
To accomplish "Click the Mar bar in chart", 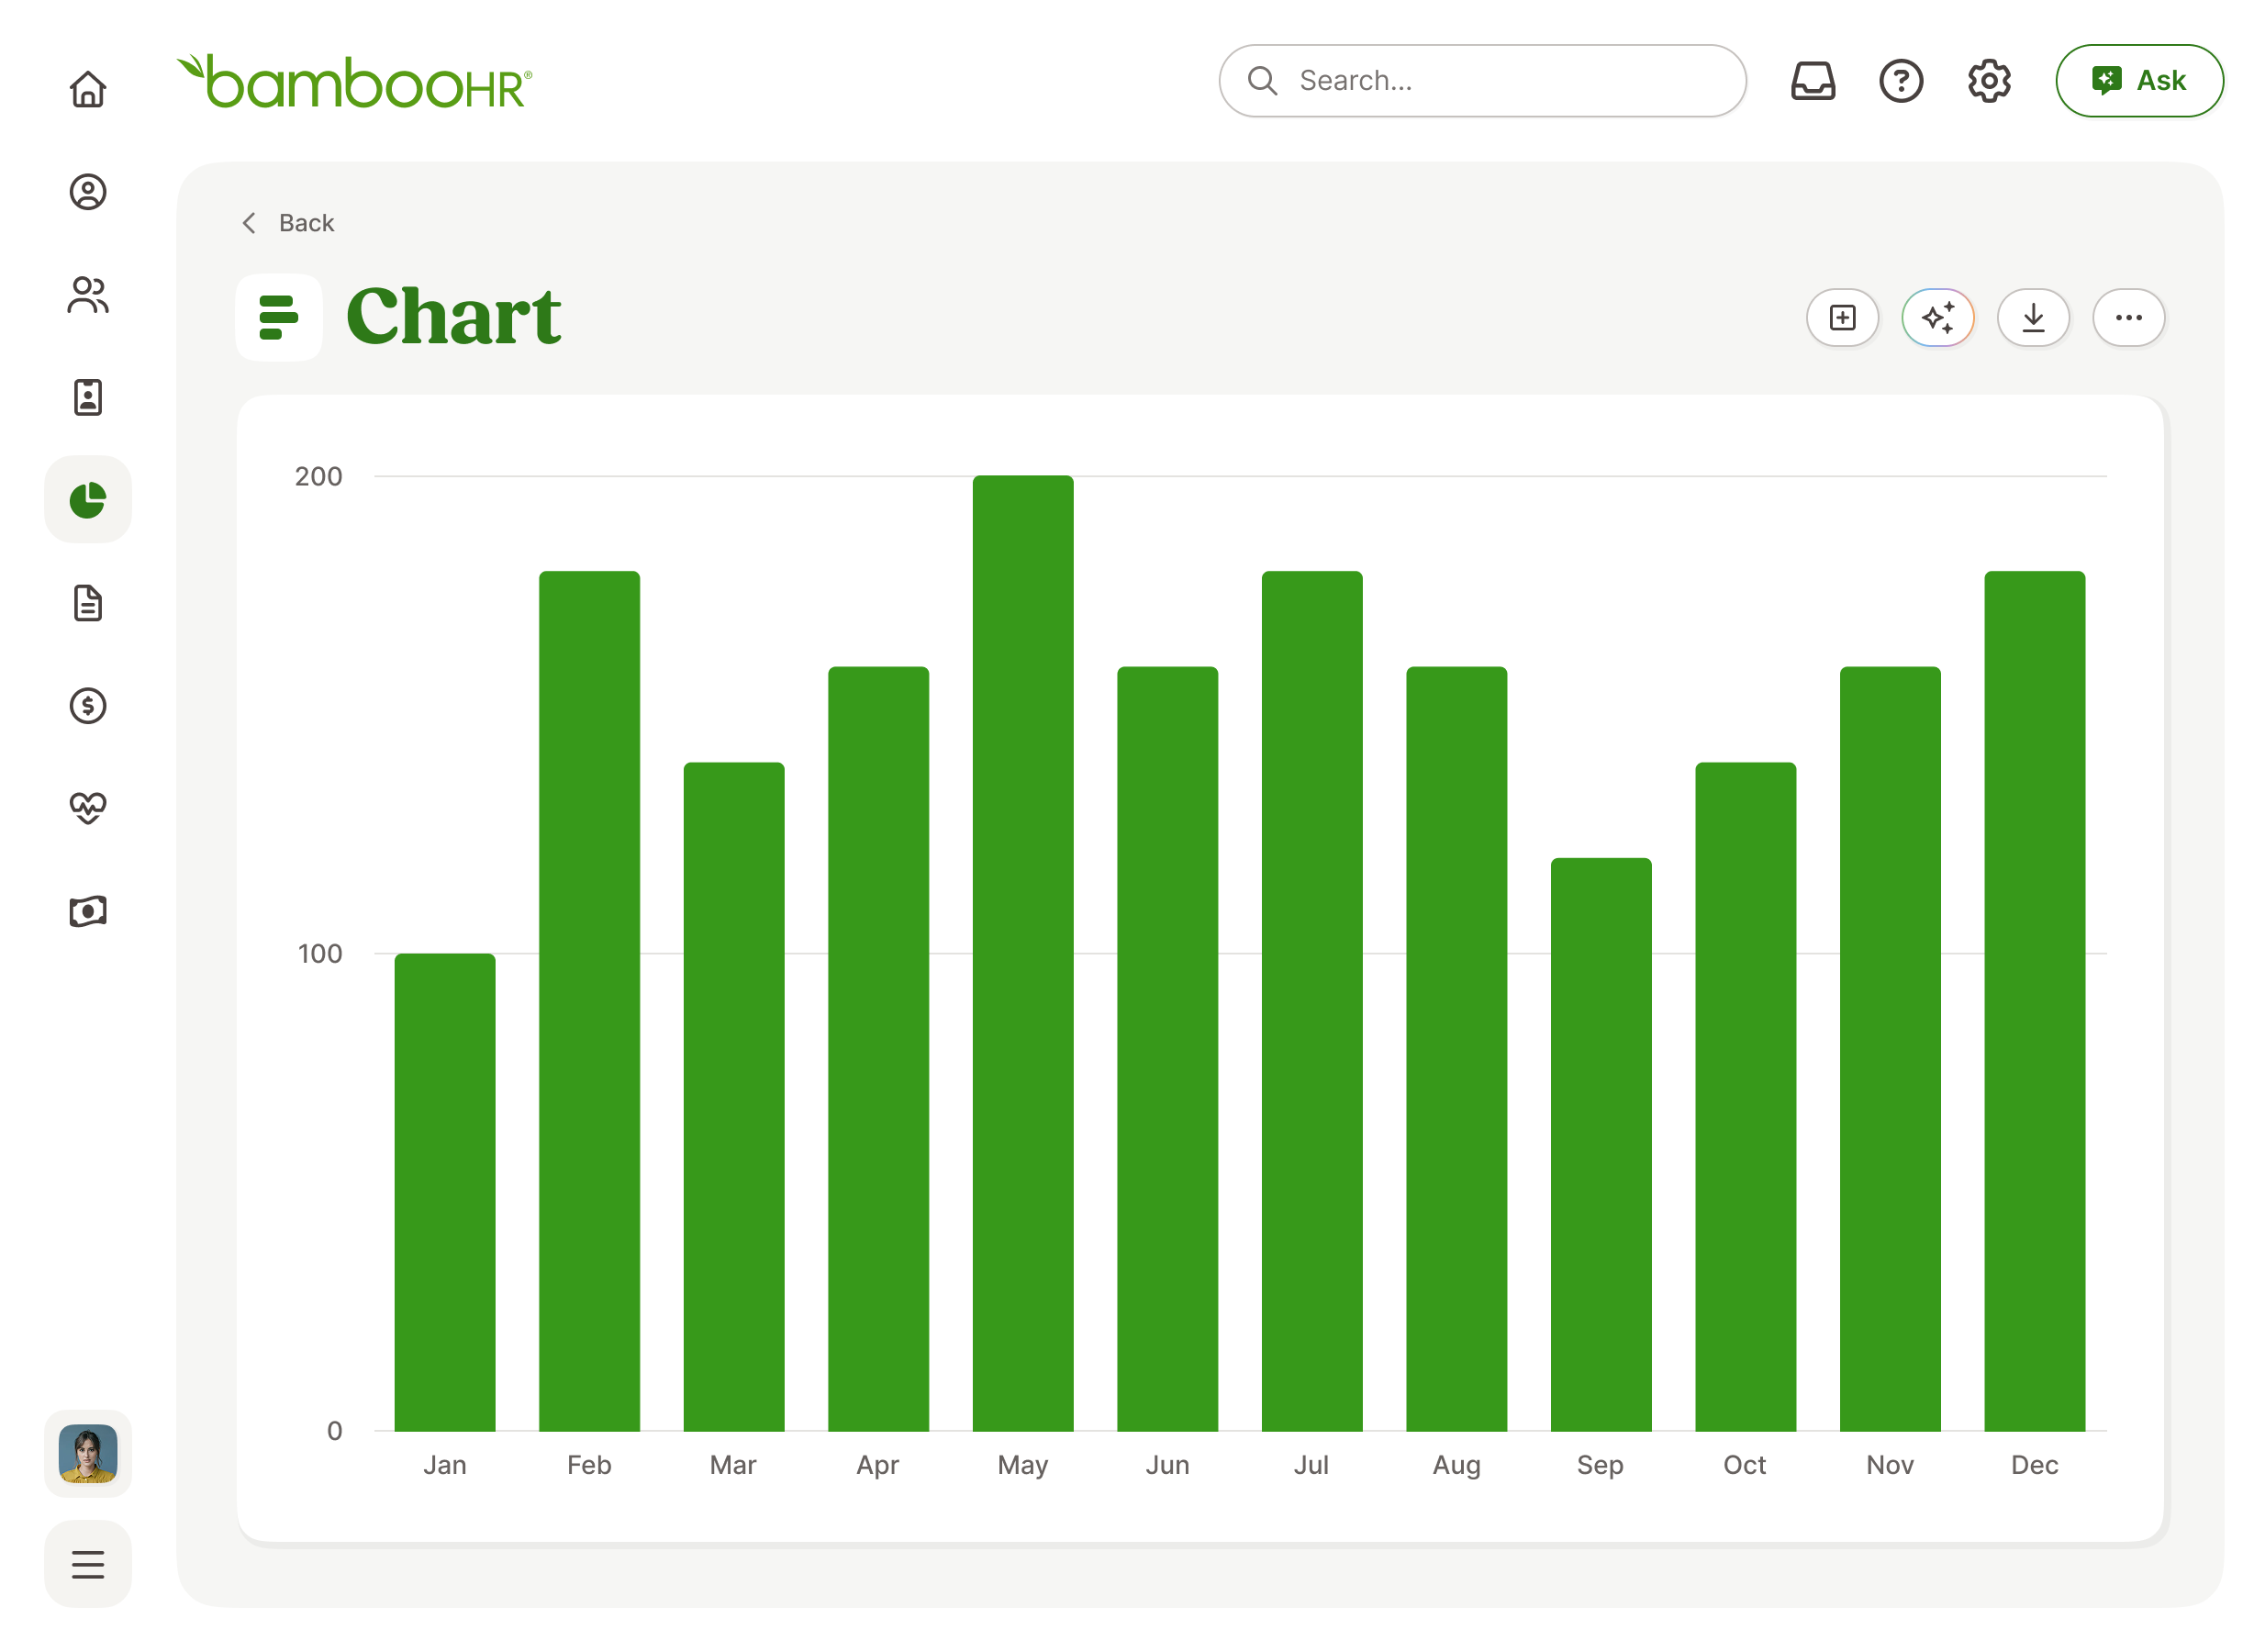I will pyautogui.click(x=734, y=1097).
